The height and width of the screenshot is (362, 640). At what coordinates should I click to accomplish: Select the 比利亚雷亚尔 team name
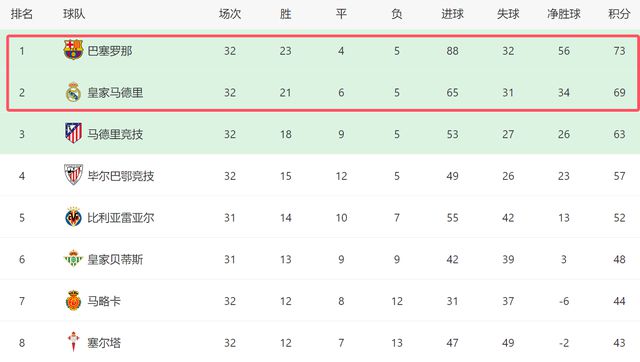(121, 218)
